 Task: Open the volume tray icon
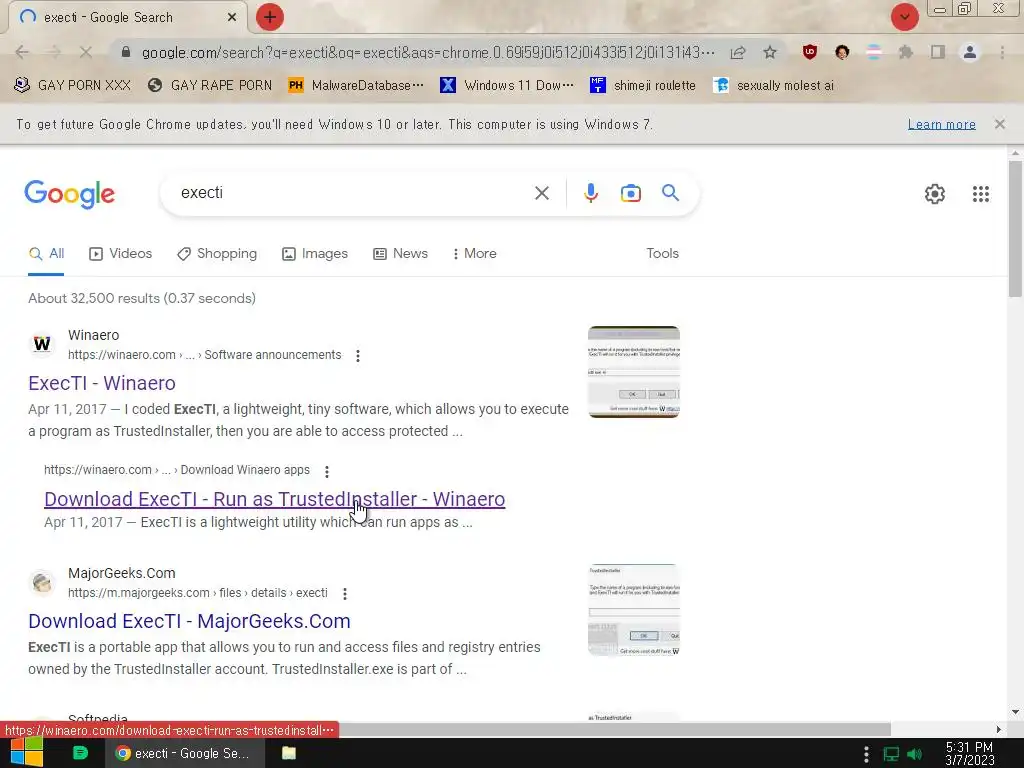click(x=915, y=754)
